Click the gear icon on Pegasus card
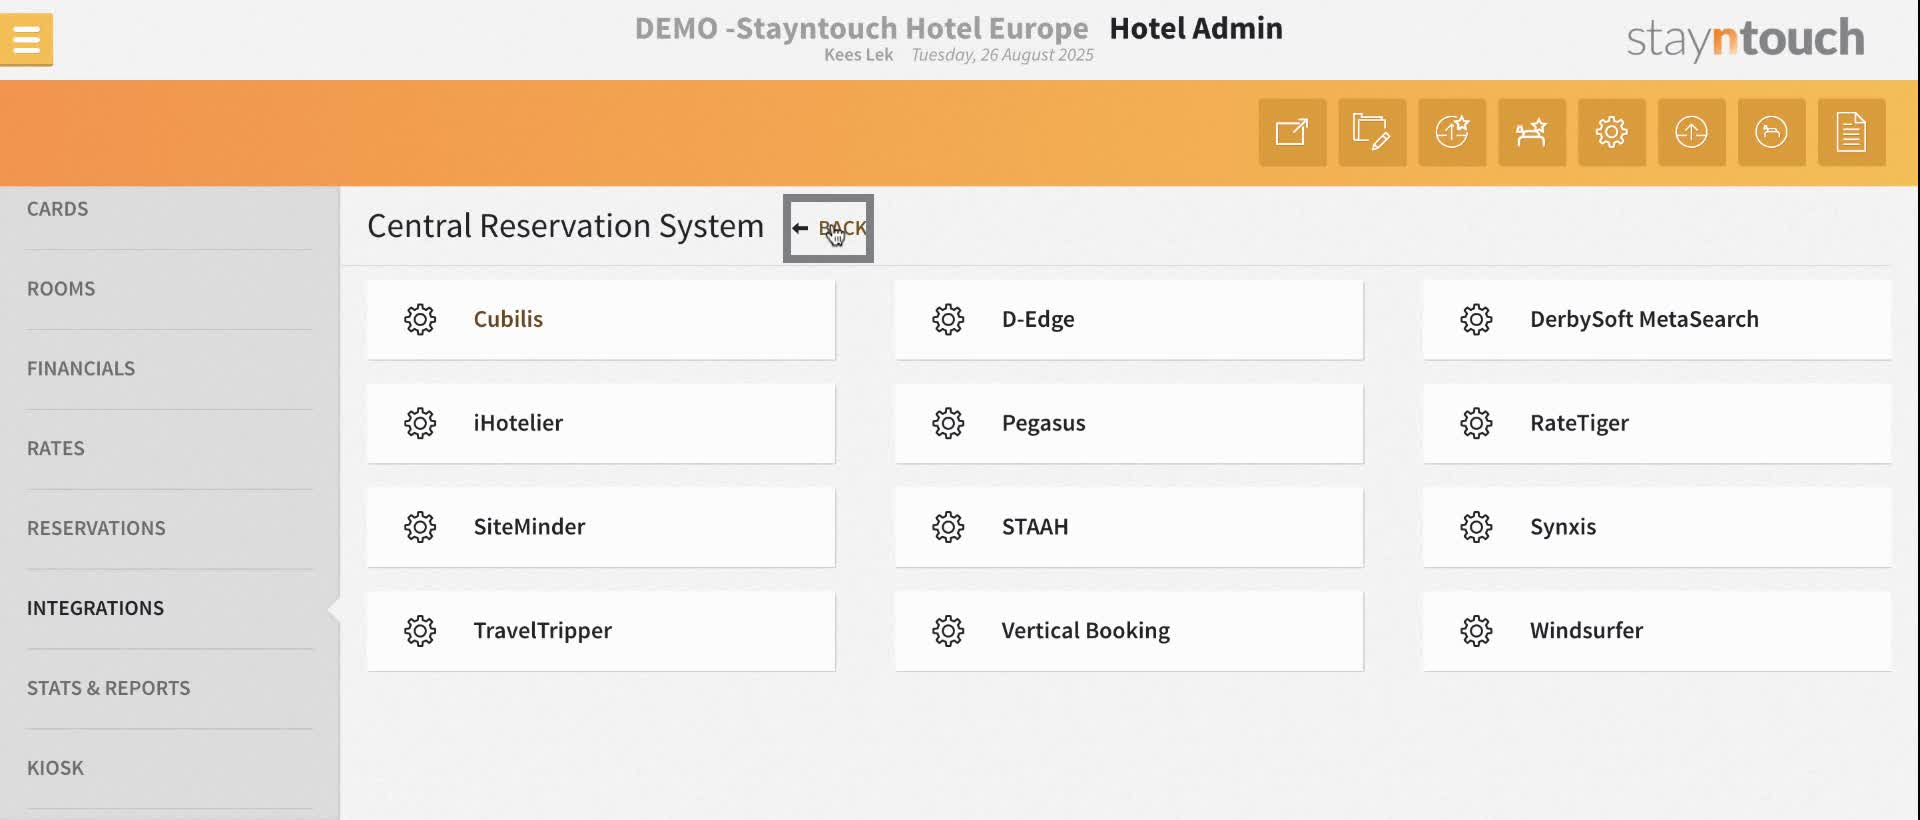Image resolution: width=1920 pixels, height=820 pixels. 948,423
